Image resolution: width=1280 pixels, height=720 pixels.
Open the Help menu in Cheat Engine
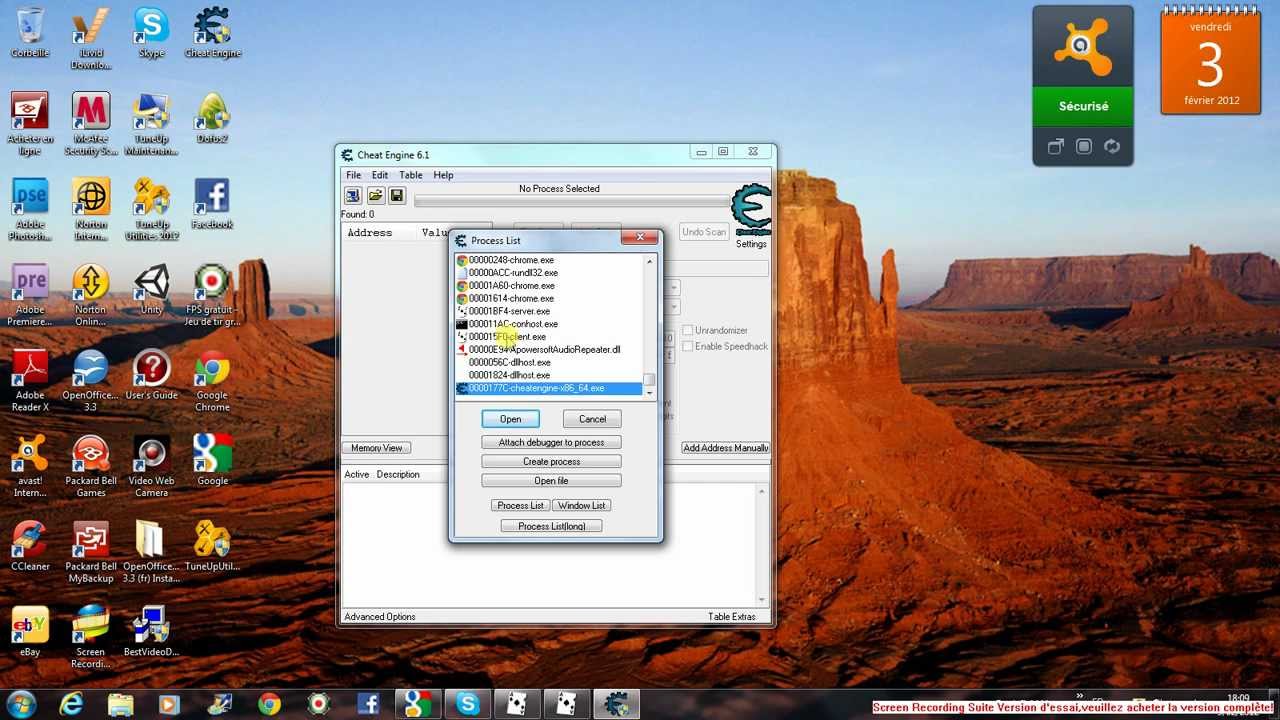pos(443,175)
